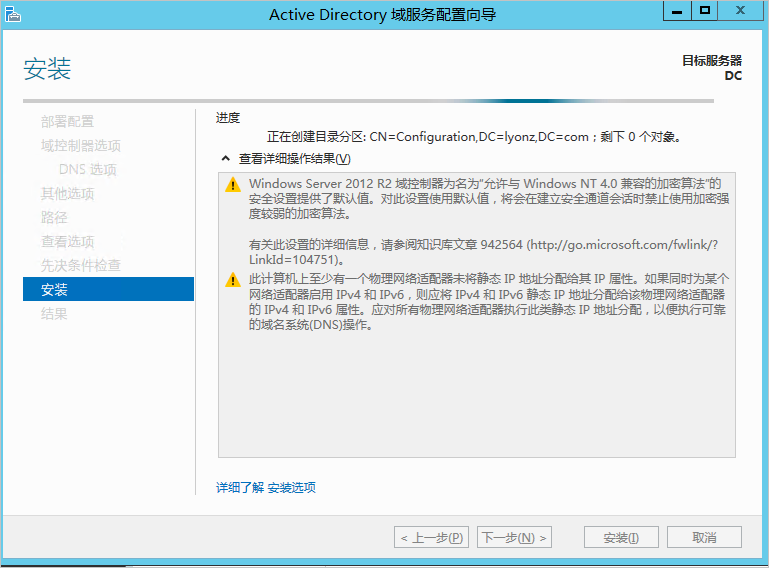Click the wizard app icon in title bar
Image resolution: width=769 pixels, height=568 pixels.
pyautogui.click(x=13, y=15)
